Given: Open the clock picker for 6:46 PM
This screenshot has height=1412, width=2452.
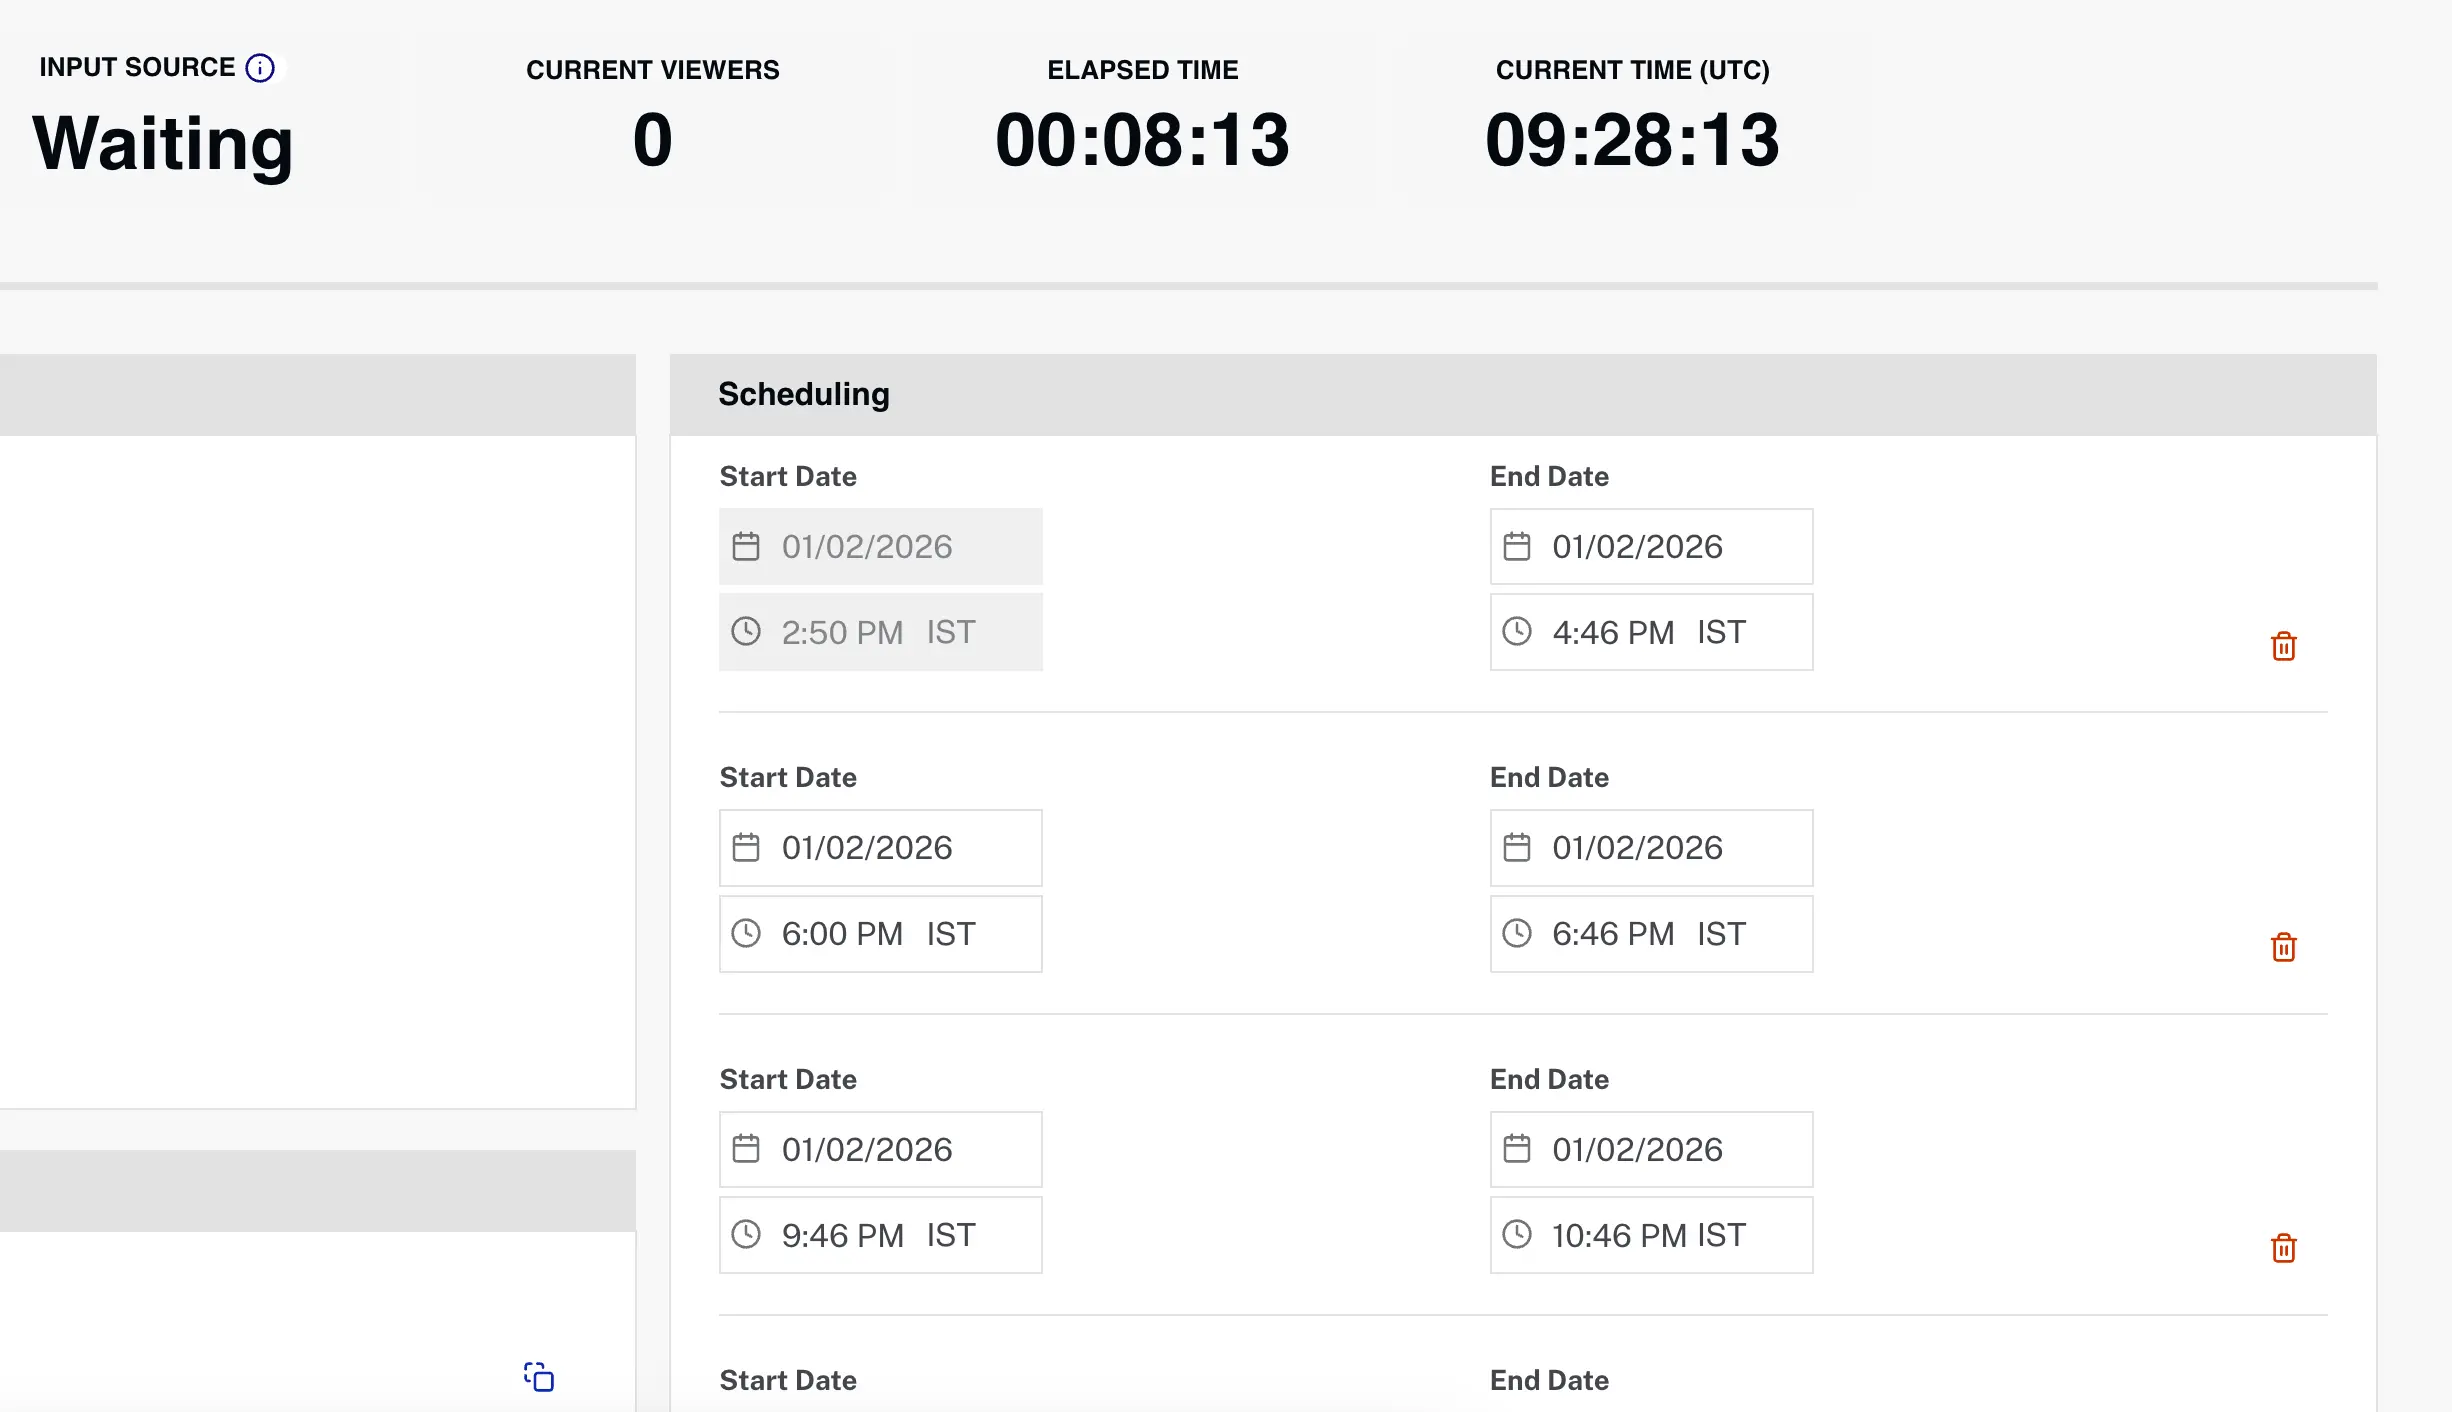Looking at the screenshot, I should point(1517,933).
